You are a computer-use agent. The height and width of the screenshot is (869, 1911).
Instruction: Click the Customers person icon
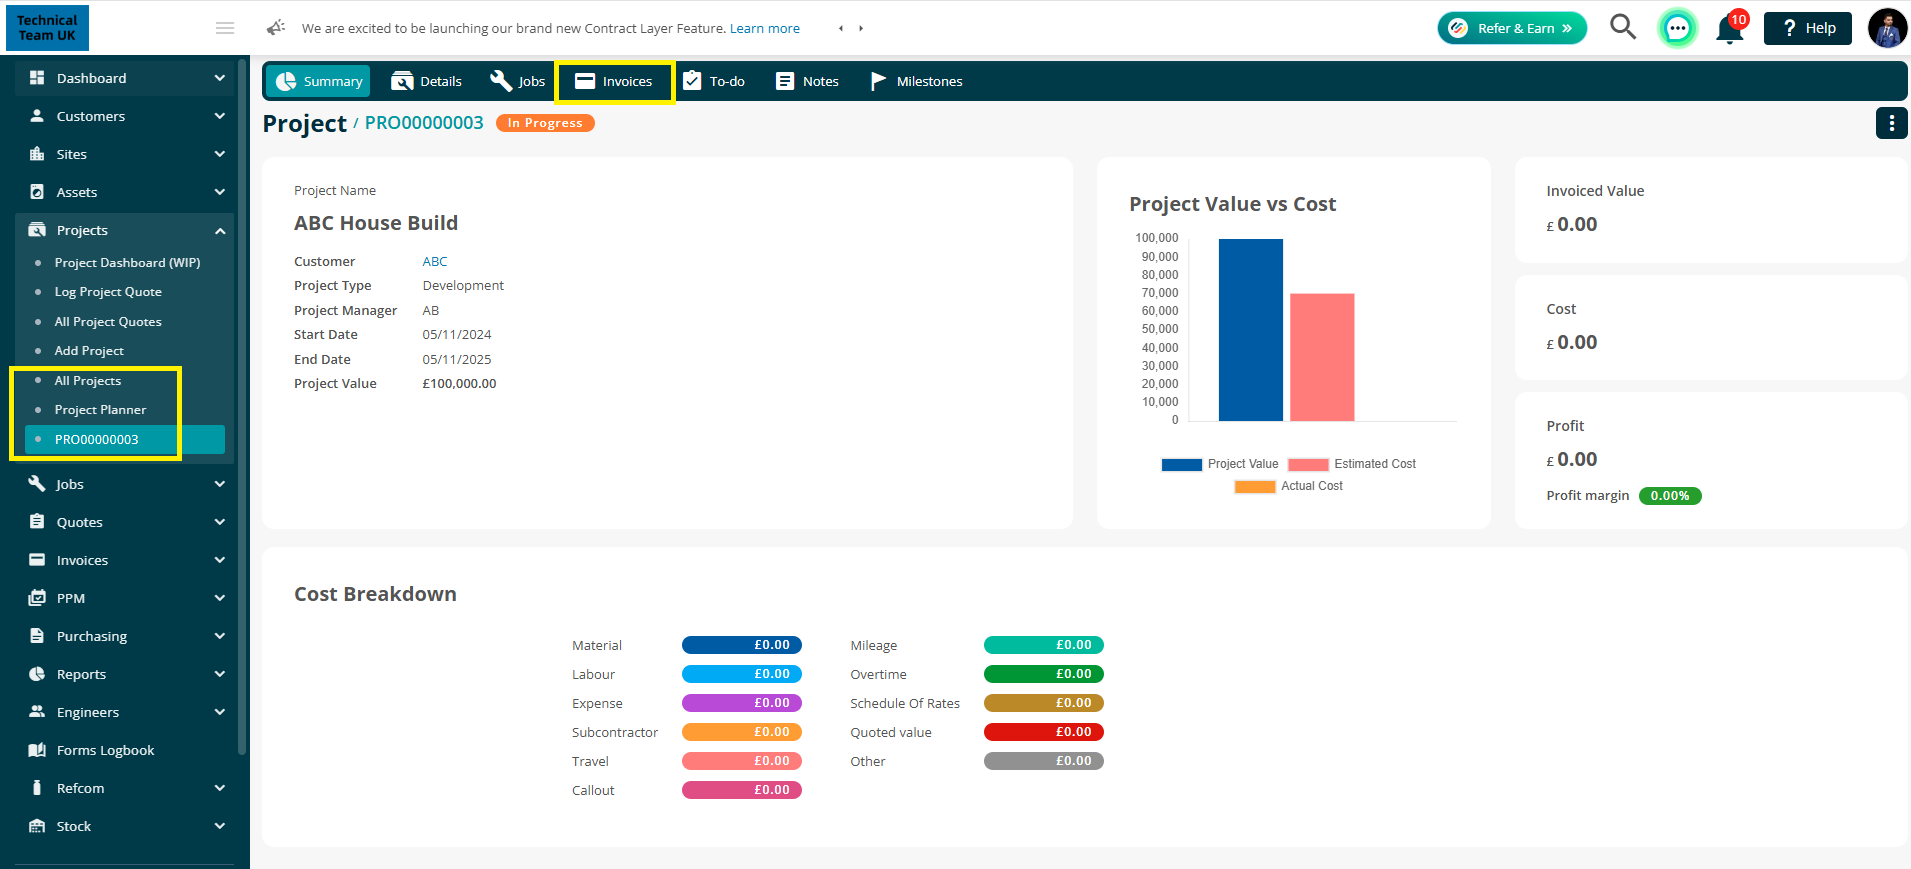point(37,116)
